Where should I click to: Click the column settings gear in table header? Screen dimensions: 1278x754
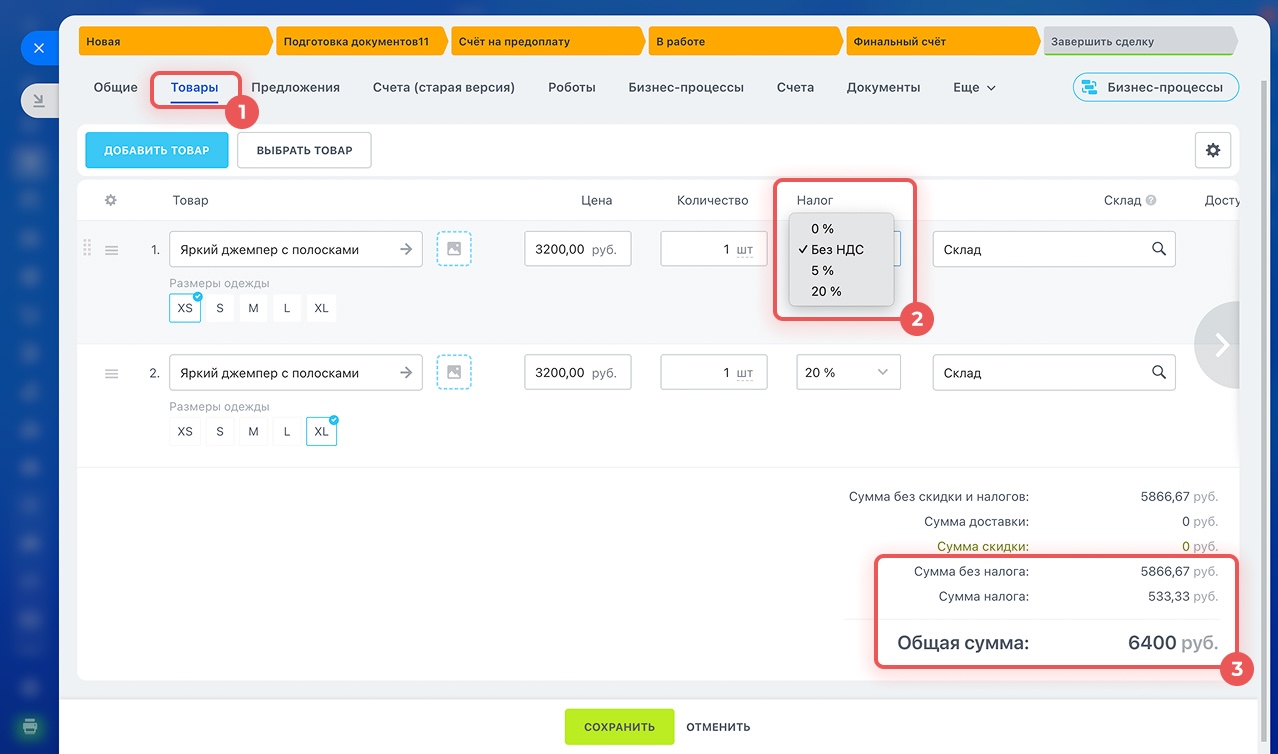coord(111,200)
